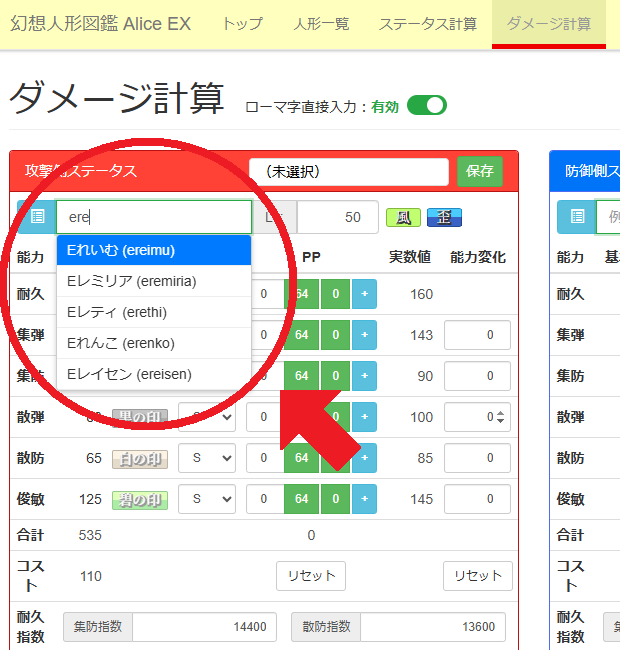This screenshot has height=650, width=620.
Task: Open the attacker doll list icon button
Action: point(37,217)
